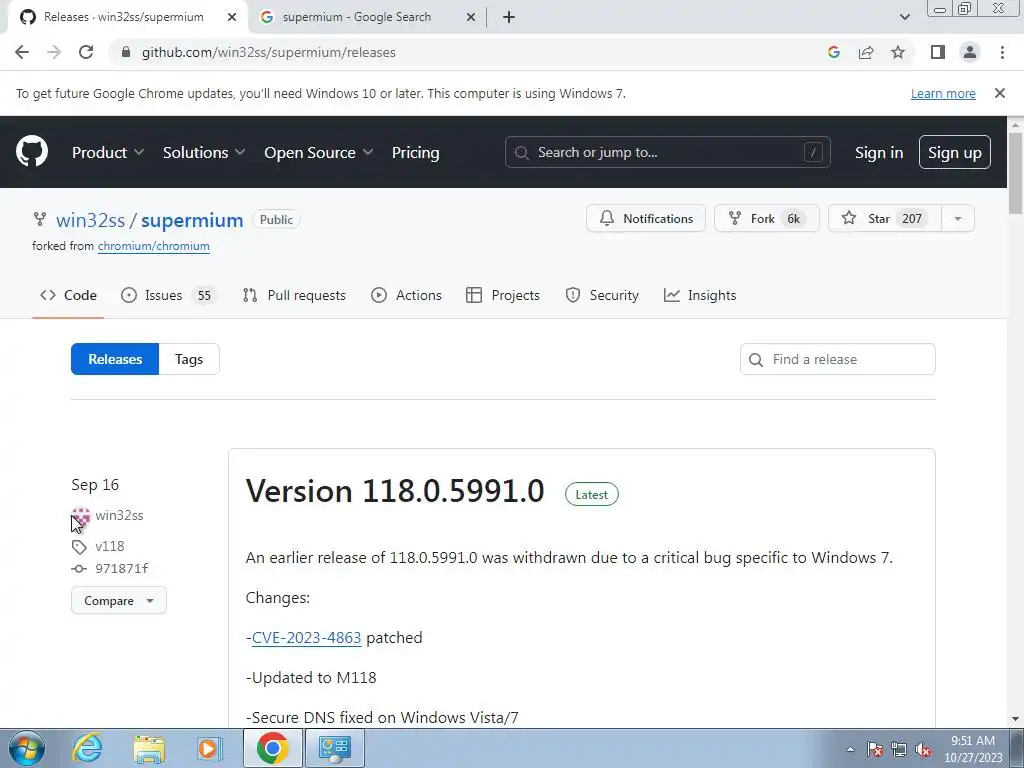Open the 971871f commit link
Screen dimensions: 1024x768
[121, 569]
